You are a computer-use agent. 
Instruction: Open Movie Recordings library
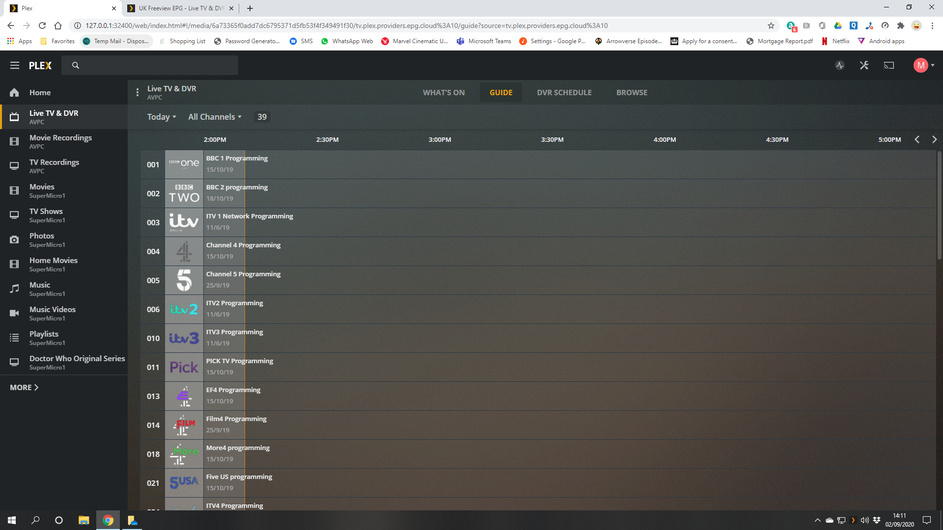point(64,141)
